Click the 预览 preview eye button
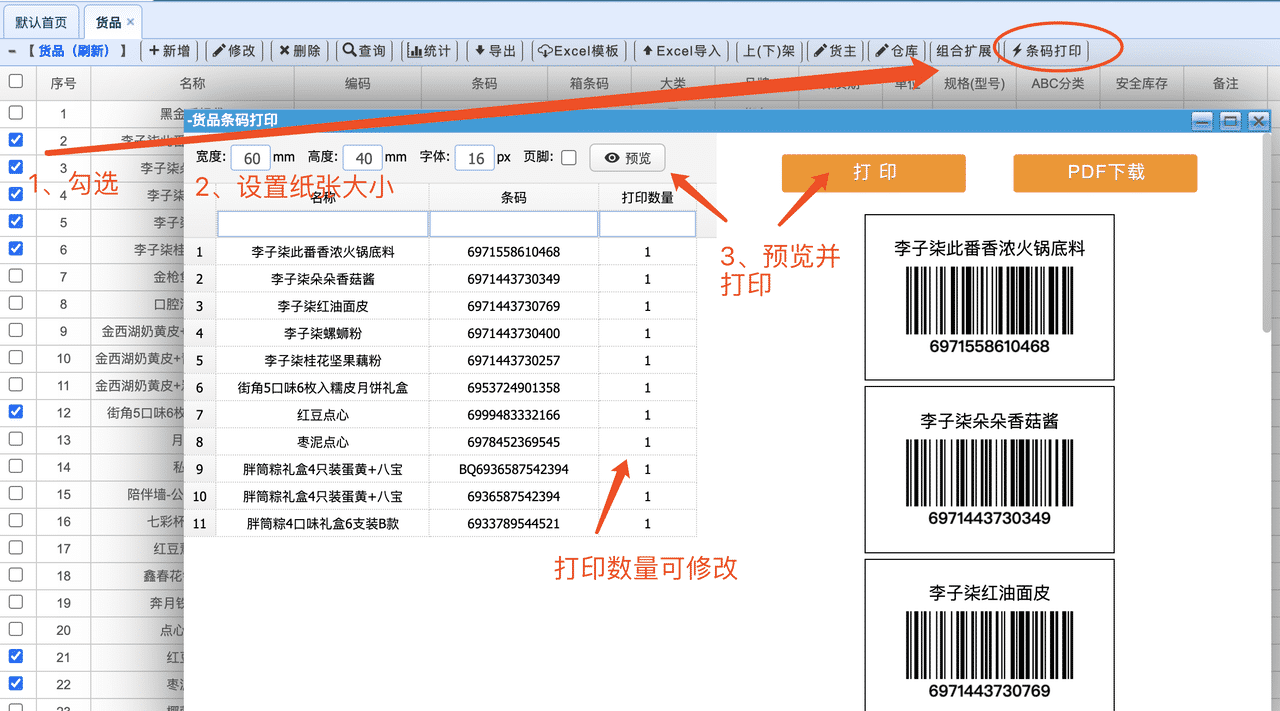 [x=628, y=158]
